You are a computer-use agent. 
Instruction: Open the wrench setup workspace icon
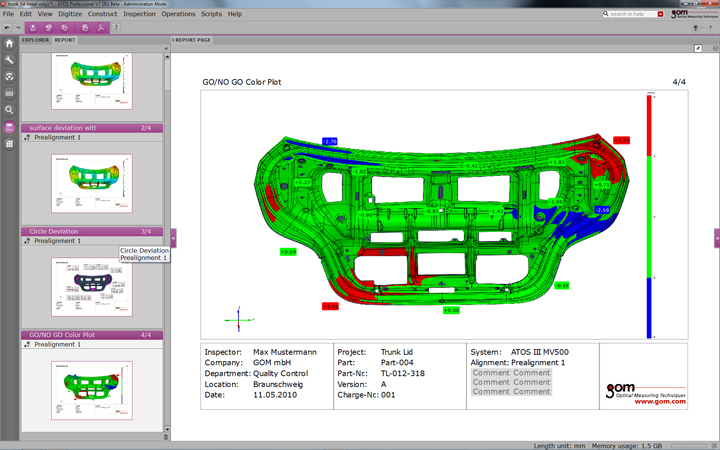(x=9, y=60)
